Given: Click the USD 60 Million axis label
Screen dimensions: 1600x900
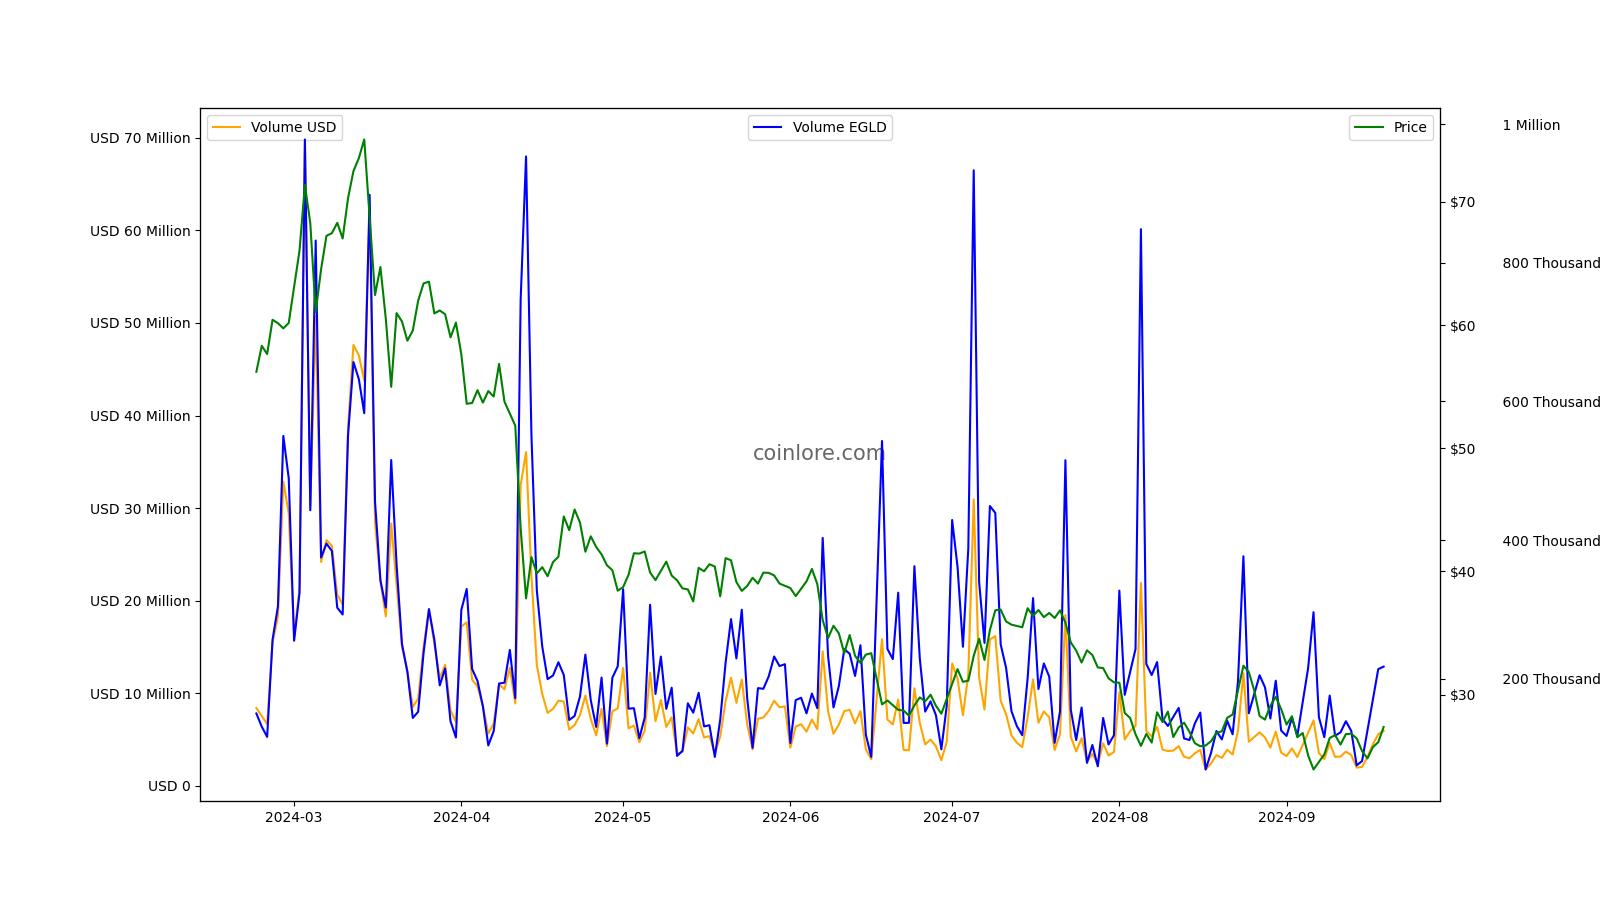Looking at the screenshot, I should pos(140,231).
